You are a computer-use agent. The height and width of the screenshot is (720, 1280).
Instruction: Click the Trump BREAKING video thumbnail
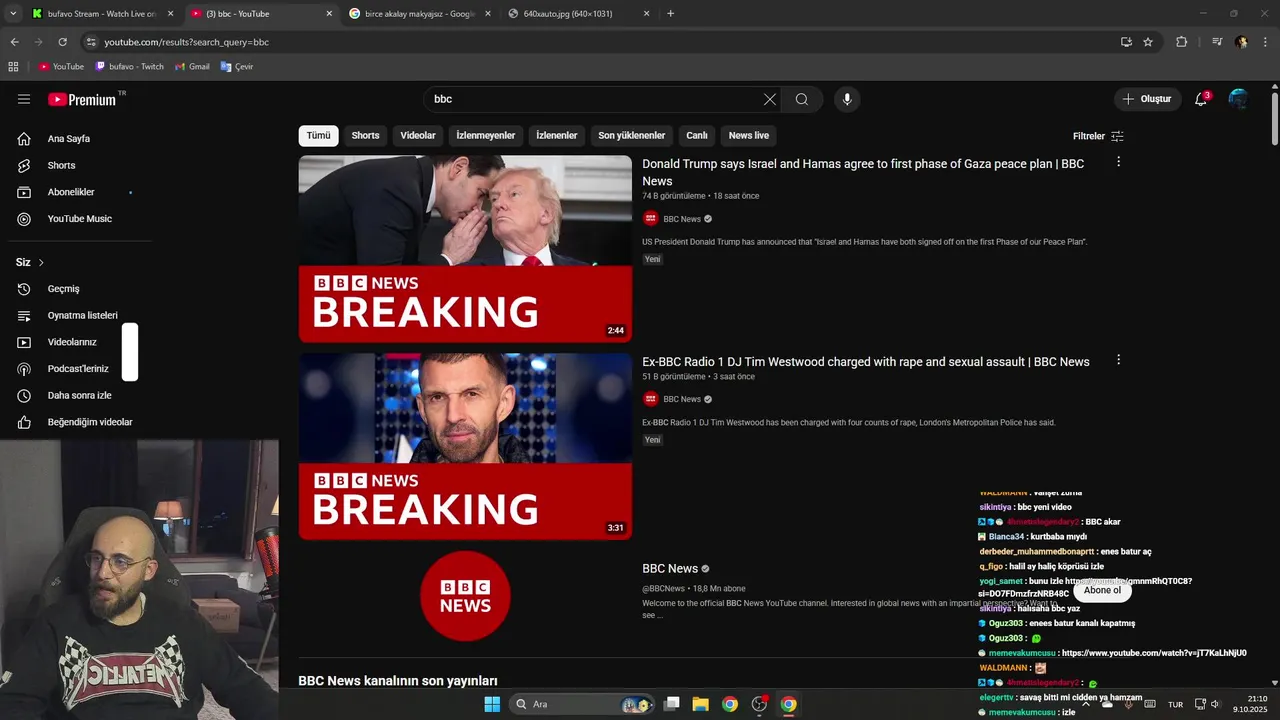465,249
